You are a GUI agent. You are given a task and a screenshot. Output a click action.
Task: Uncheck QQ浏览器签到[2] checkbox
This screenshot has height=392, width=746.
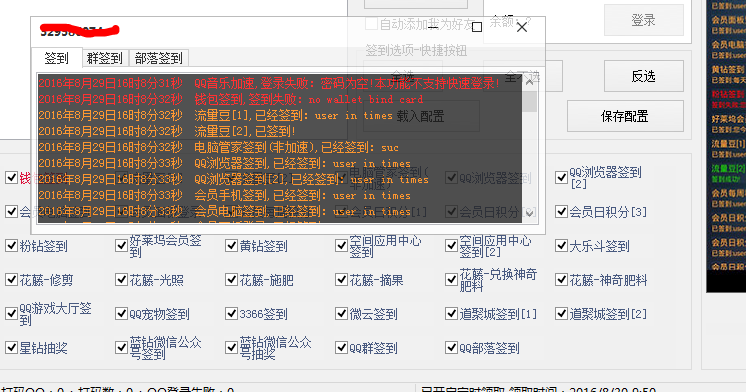click(x=561, y=178)
